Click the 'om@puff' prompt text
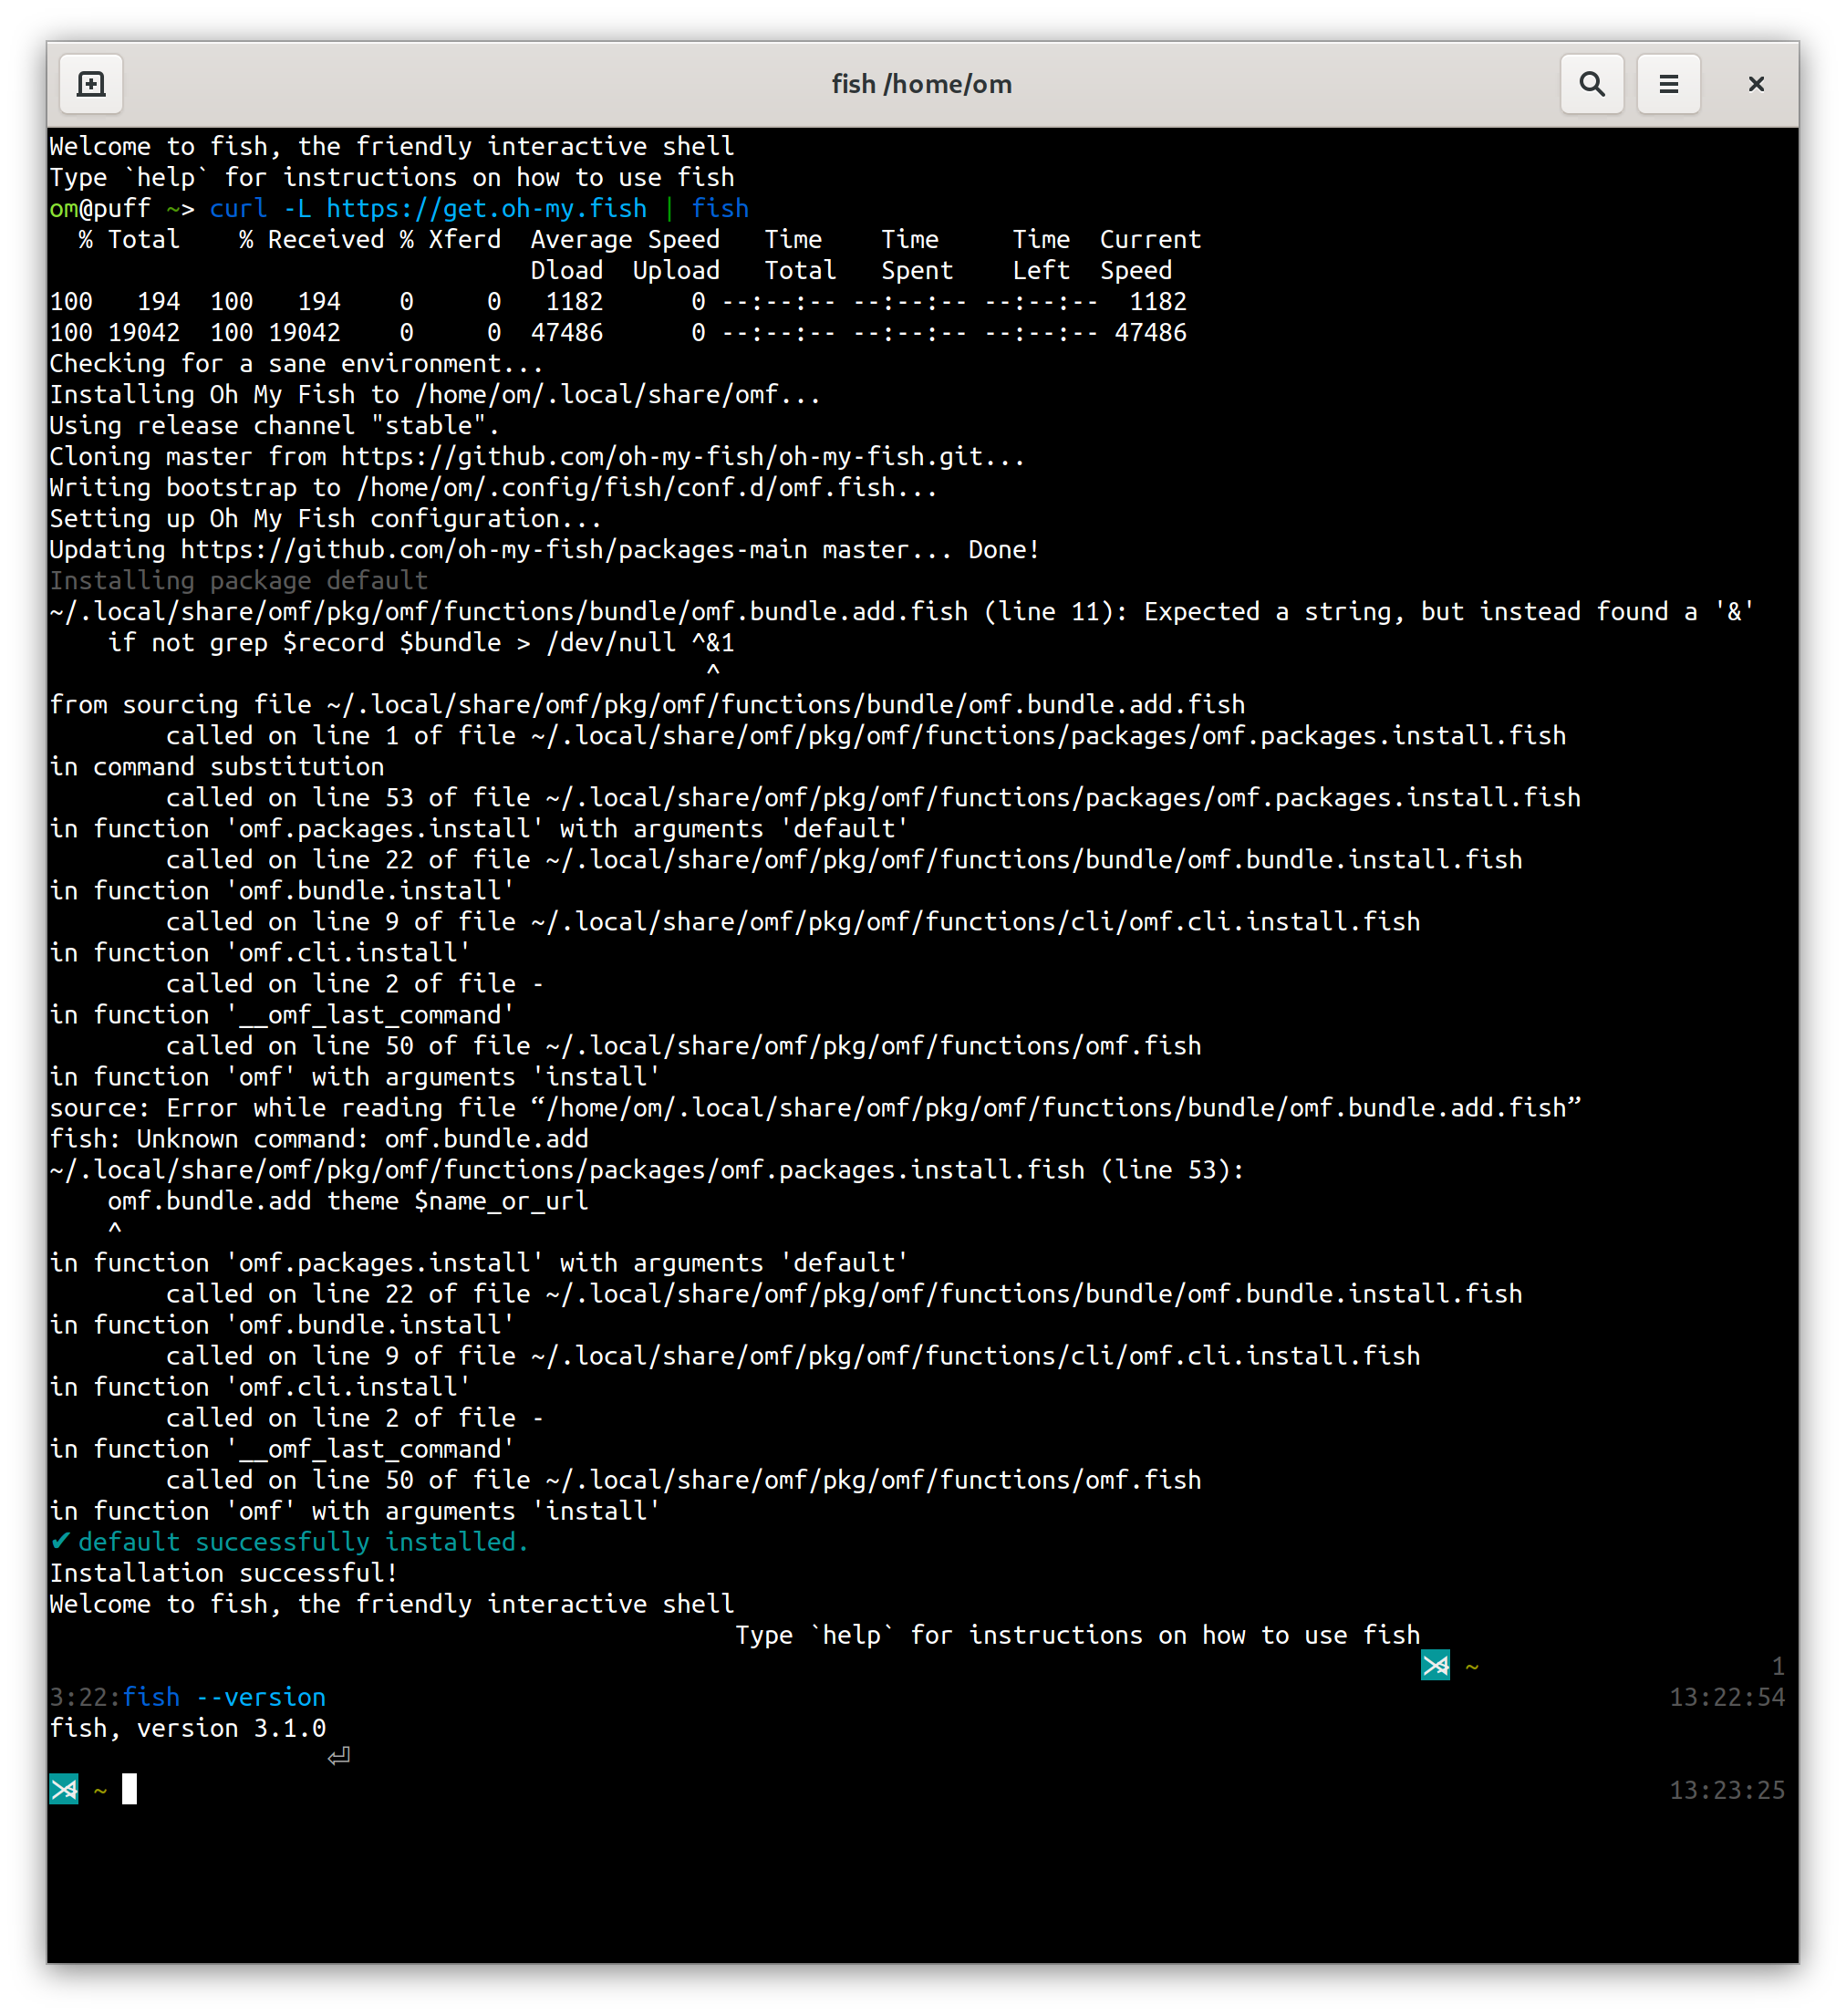This screenshot has width=1846, height=2016. [100, 208]
